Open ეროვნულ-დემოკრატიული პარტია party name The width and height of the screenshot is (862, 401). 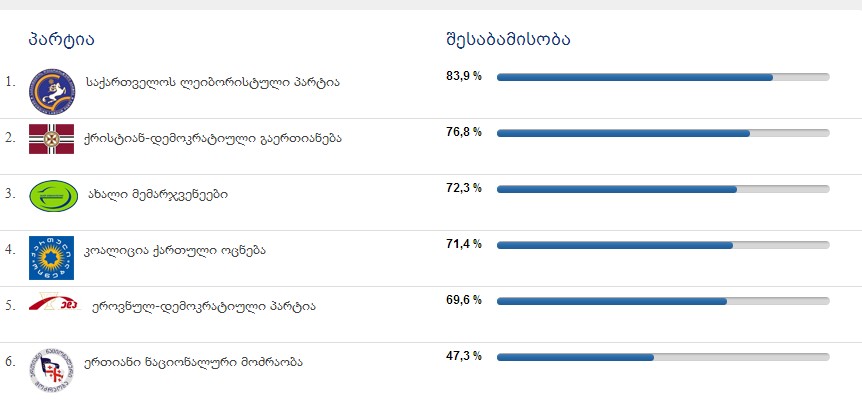[203, 305]
